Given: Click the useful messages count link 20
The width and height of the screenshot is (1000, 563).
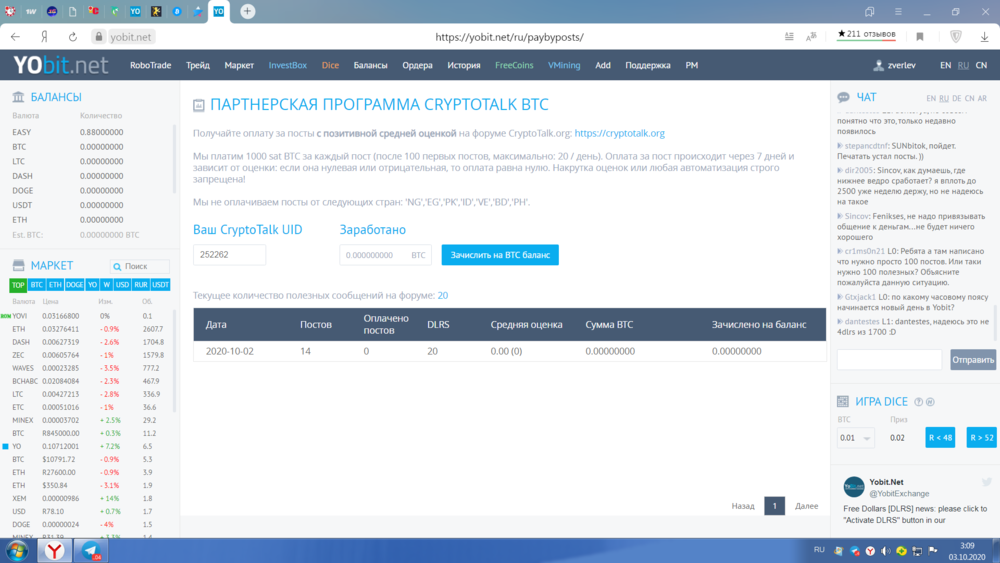Looking at the screenshot, I should click(443, 295).
